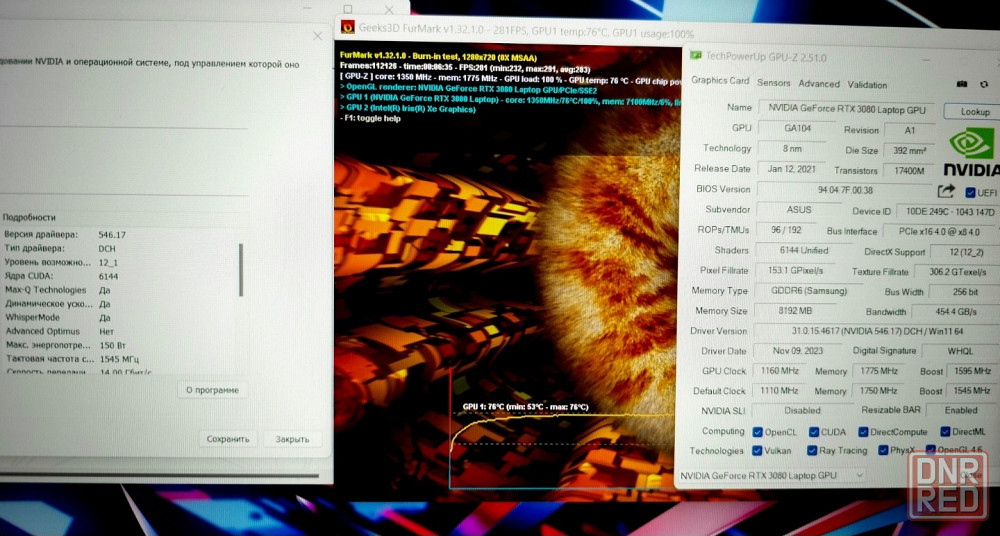Screen dimensions: 1000x536
Task: Toggle the DirectML checkbox
Action: point(945,432)
